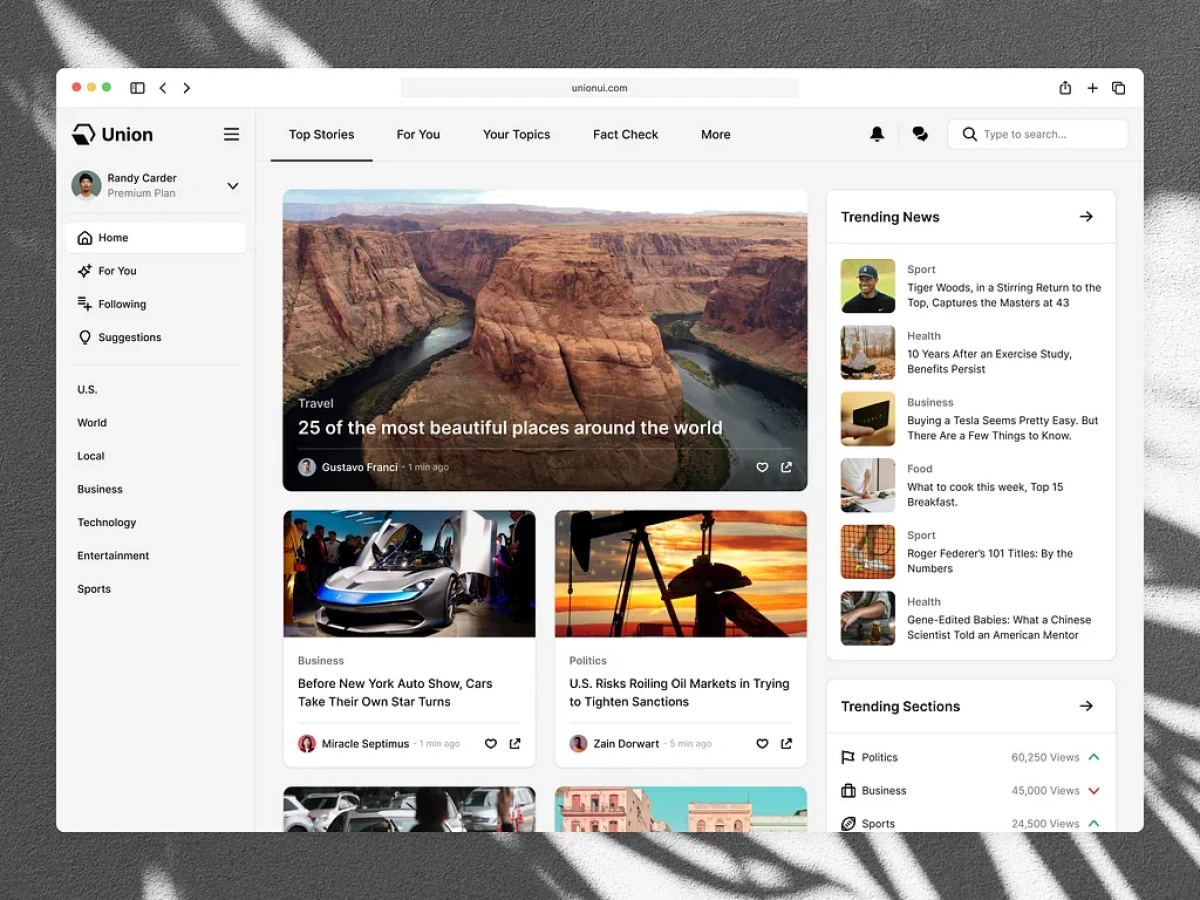Like the 25 most beautiful places article

click(x=762, y=467)
